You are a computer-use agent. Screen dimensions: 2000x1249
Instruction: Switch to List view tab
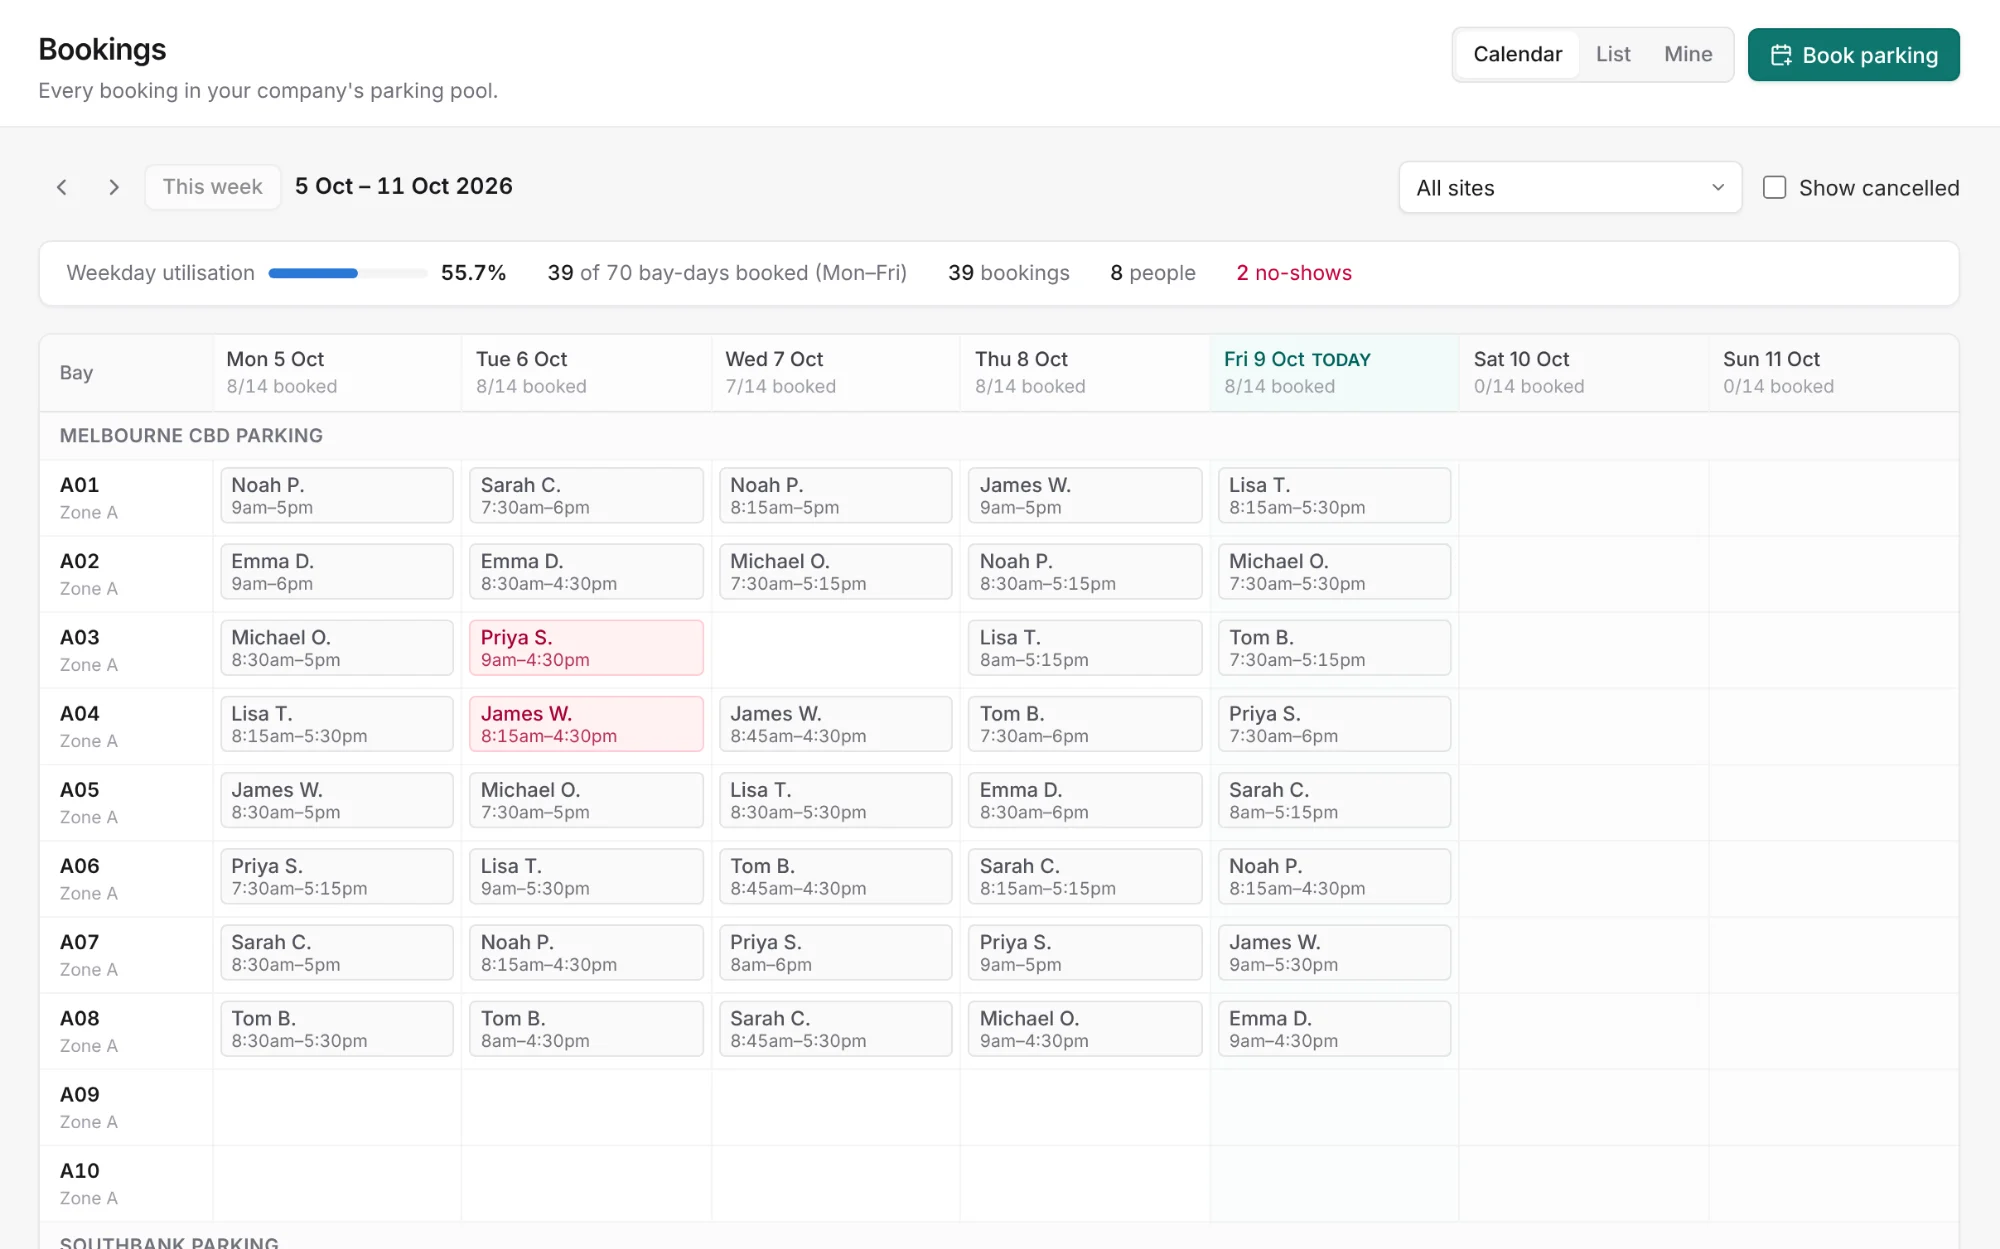point(1613,54)
